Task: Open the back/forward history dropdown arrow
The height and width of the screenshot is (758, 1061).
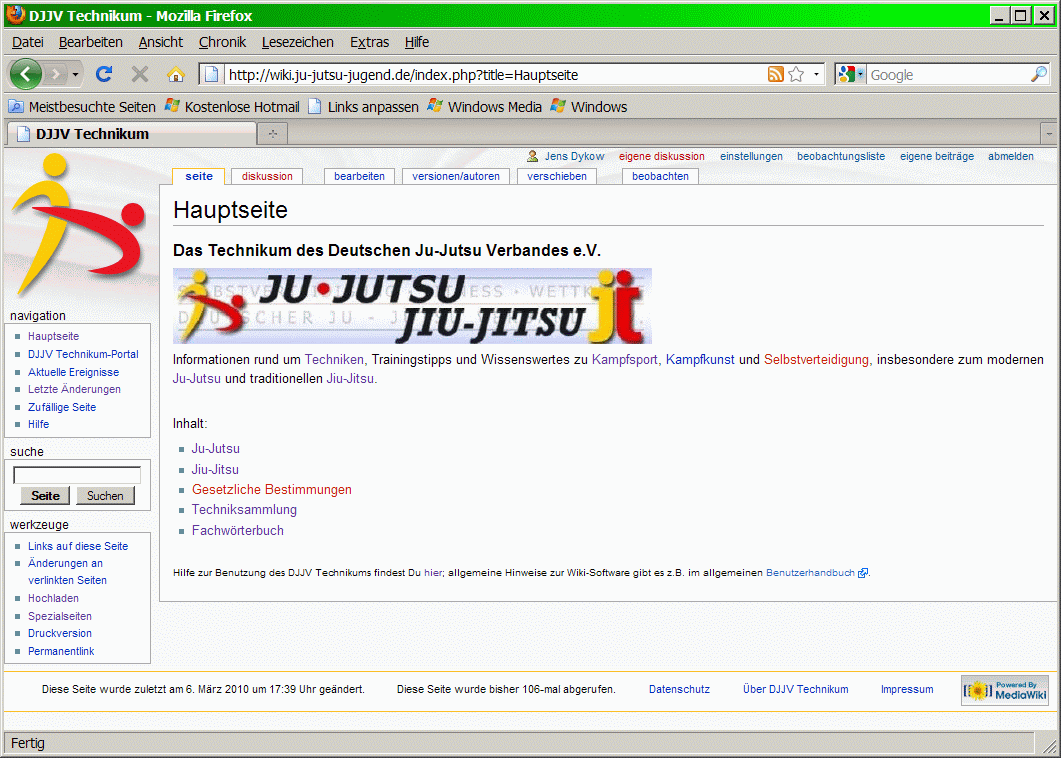Action: coord(75,74)
